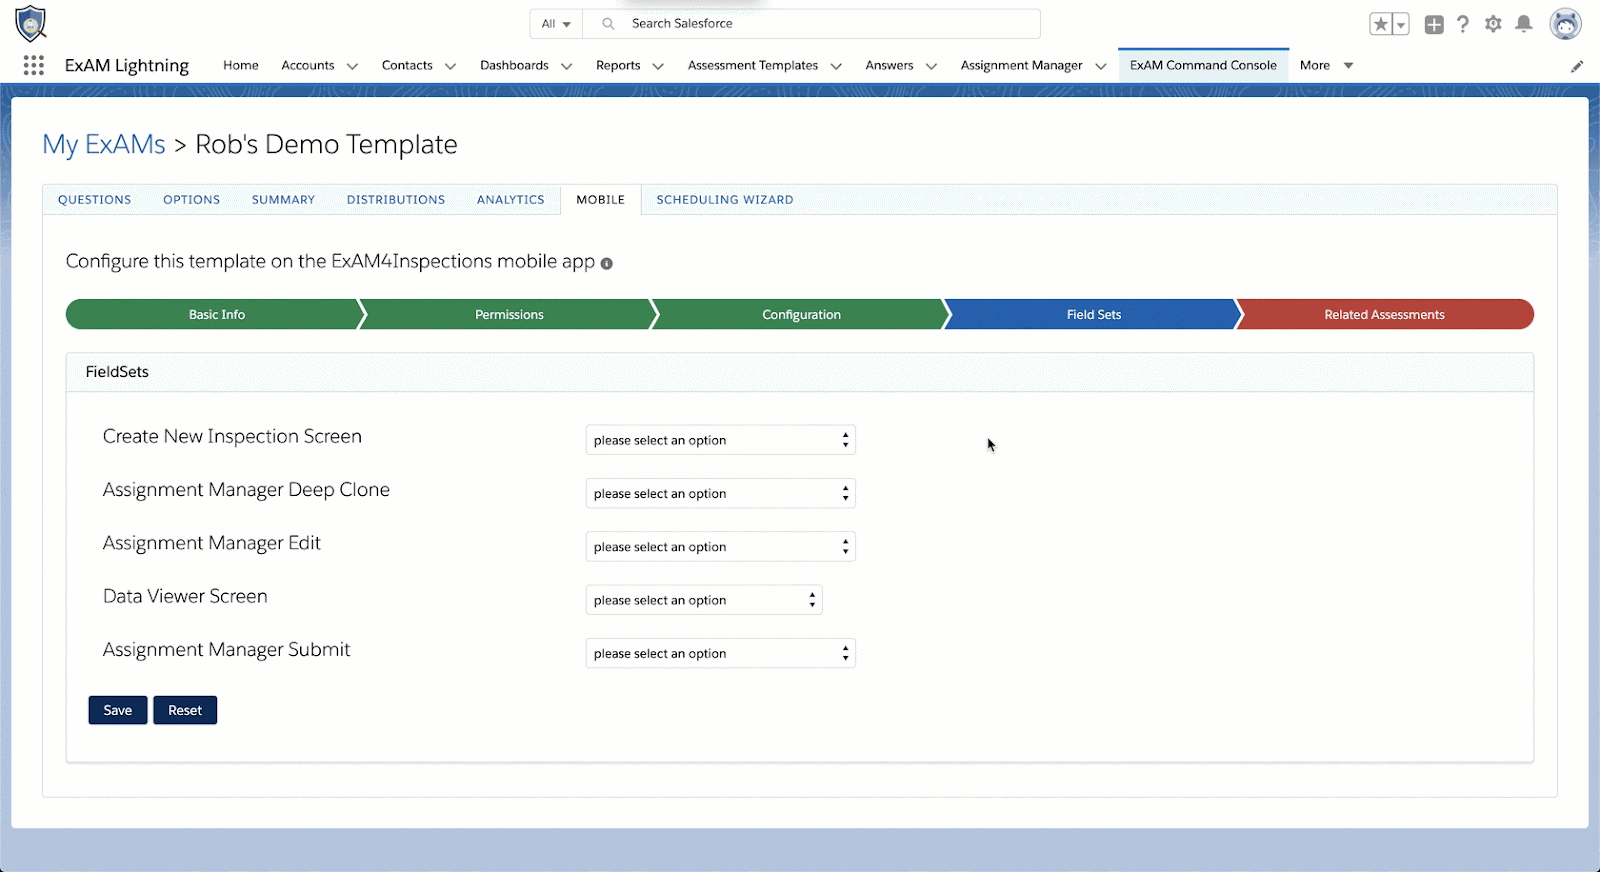Expand the Contacts menu chevron

point(450,66)
